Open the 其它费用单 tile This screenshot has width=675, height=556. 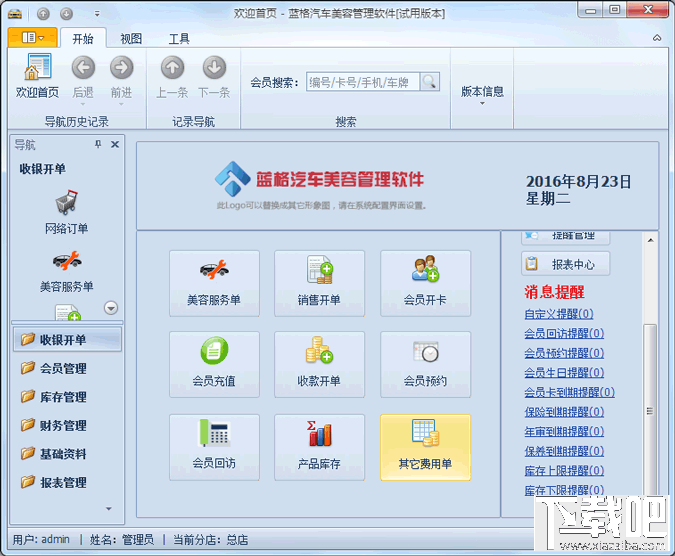click(425, 448)
